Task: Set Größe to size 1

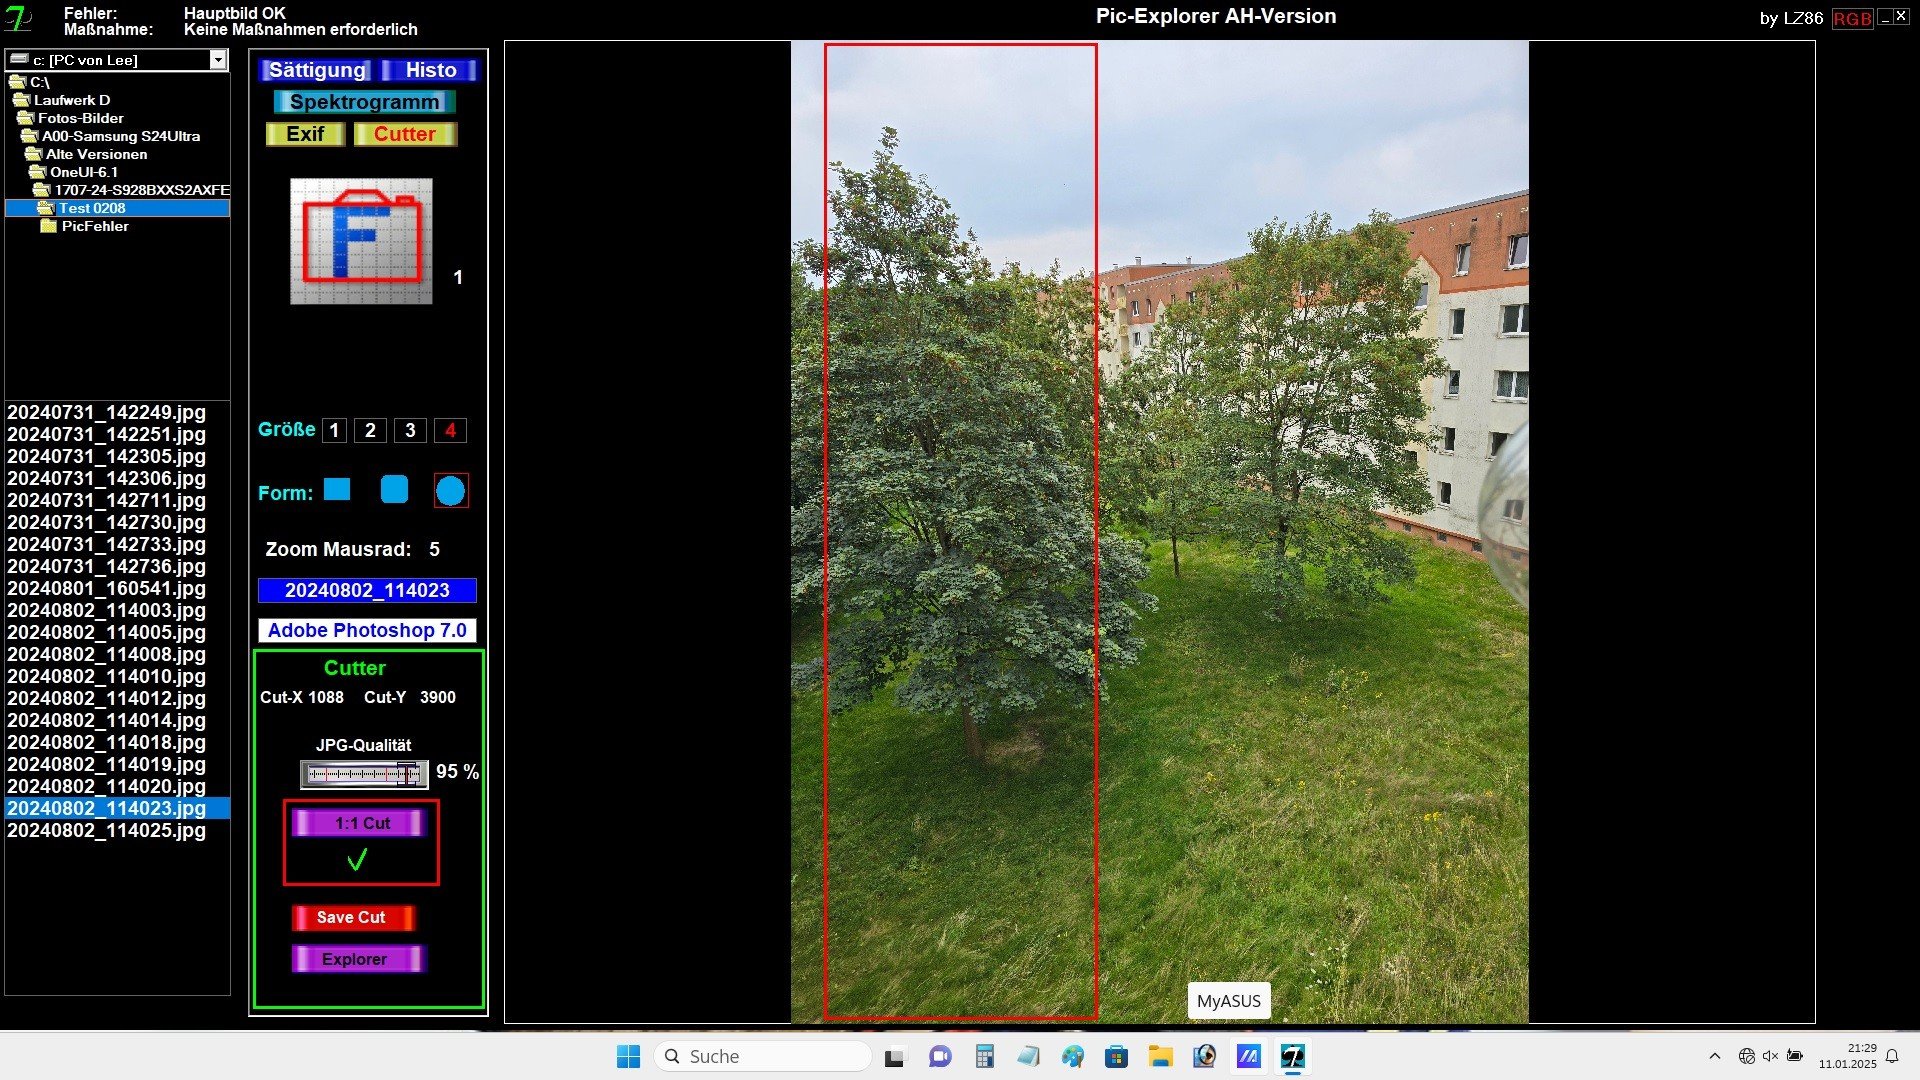Action: [334, 430]
